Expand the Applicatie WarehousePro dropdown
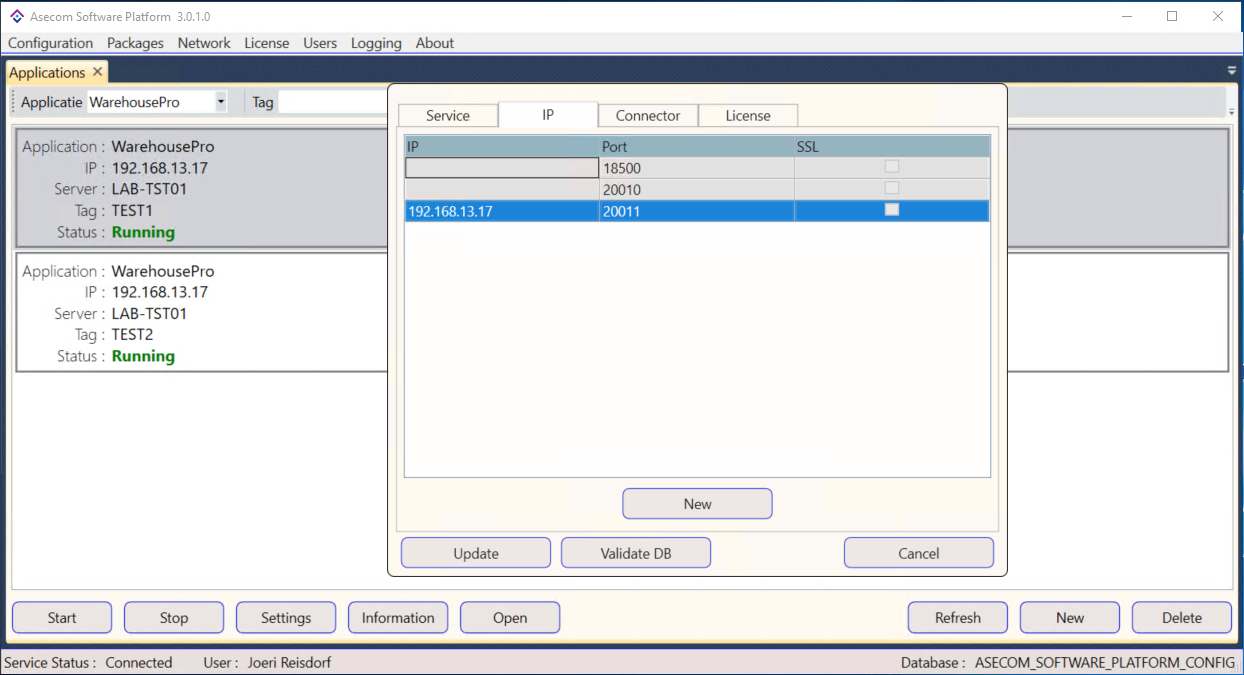Viewport: 1244px width, 675px height. 220,102
